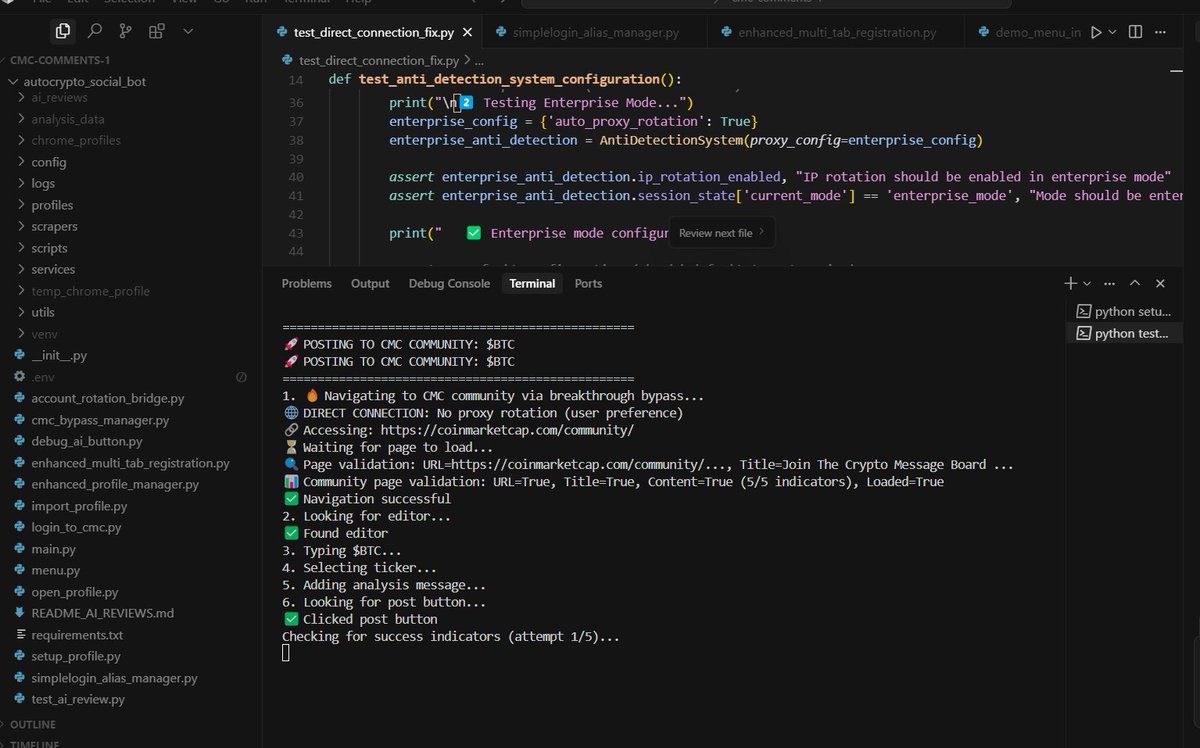The width and height of the screenshot is (1200, 748).
Task: Open terminal panel more actions ellipsis
Action: coord(1111,283)
